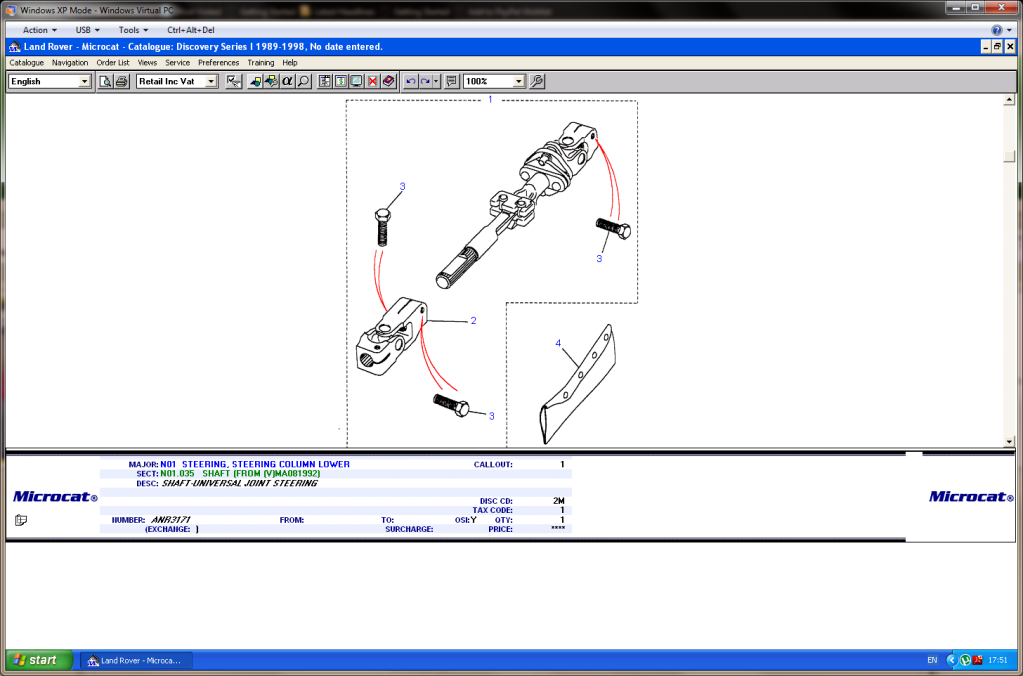Open the Retail Inc Vat price dropdown
The width and height of the screenshot is (1023, 676).
pos(211,82)
